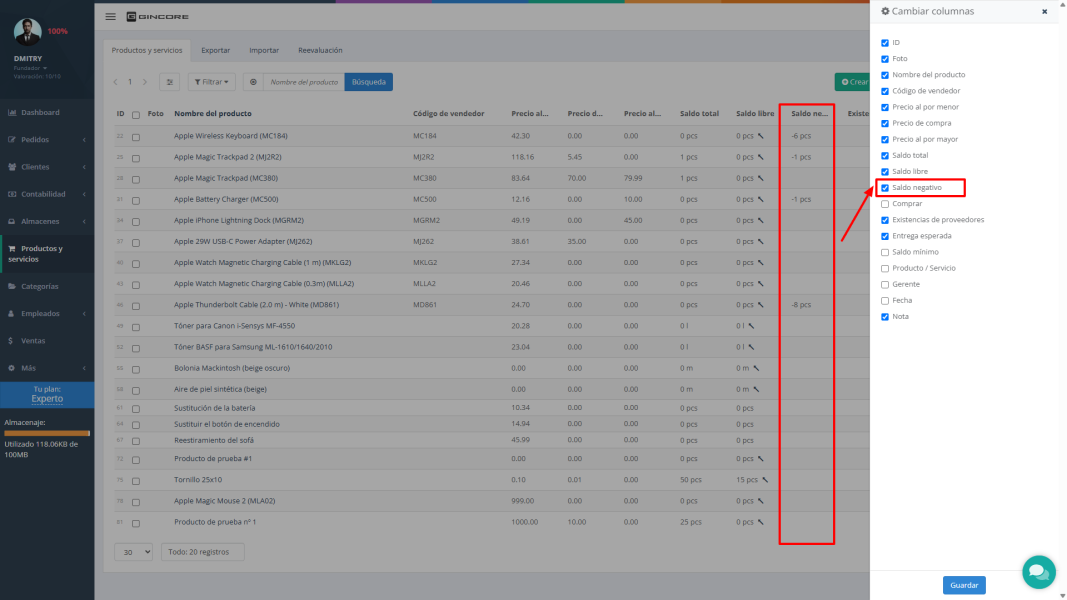
Task: Edit free balance for Apple Magic Mouse 2
Action: pyautogui.click(x=761, y=501)
